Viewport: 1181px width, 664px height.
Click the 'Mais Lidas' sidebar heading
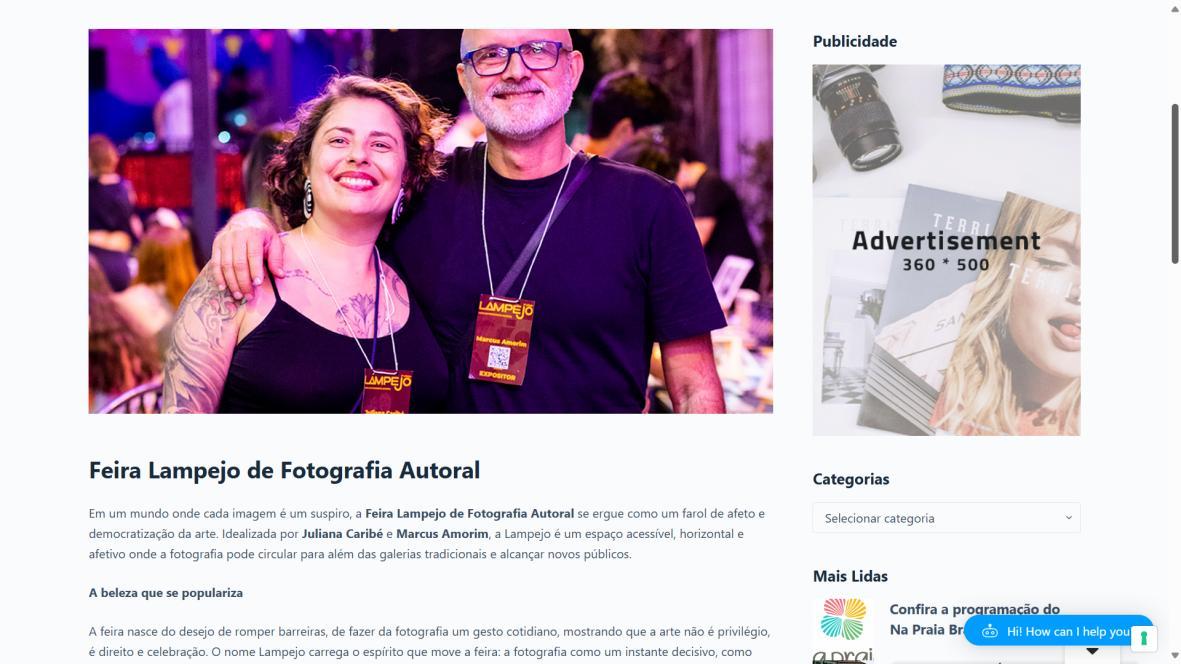[850, 577]
